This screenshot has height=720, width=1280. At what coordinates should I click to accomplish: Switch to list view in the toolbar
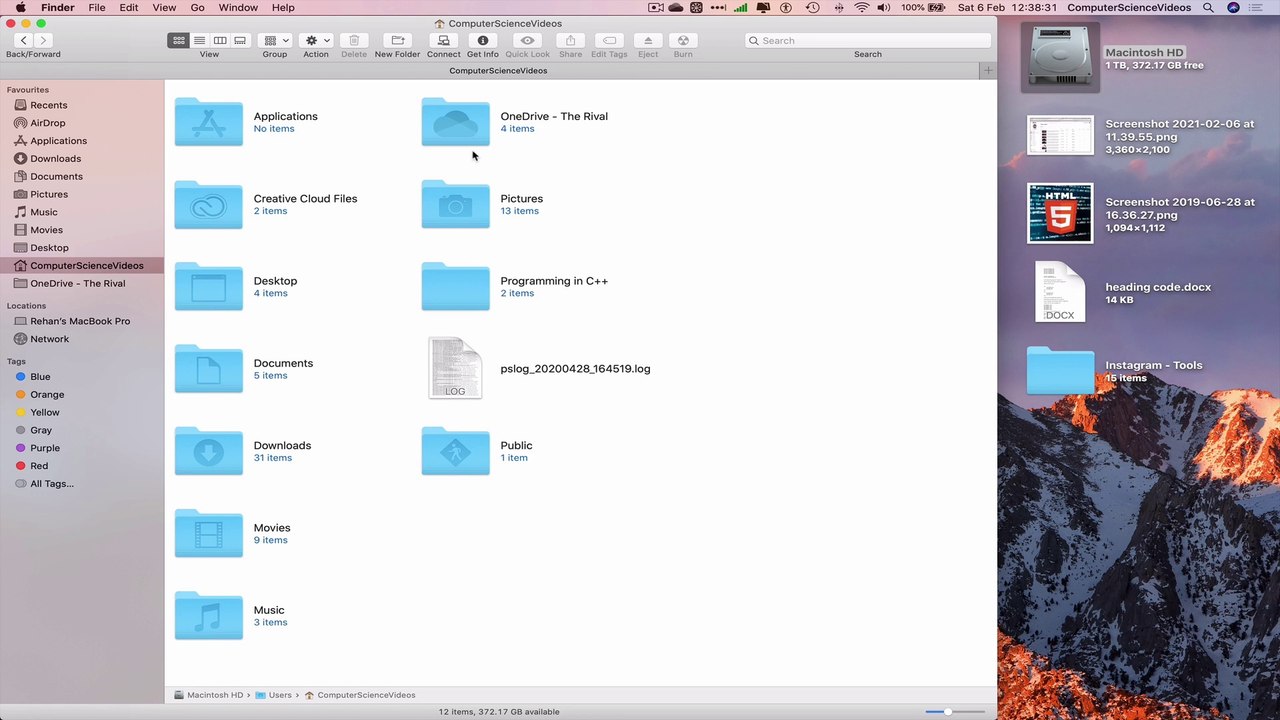(199, 40)
